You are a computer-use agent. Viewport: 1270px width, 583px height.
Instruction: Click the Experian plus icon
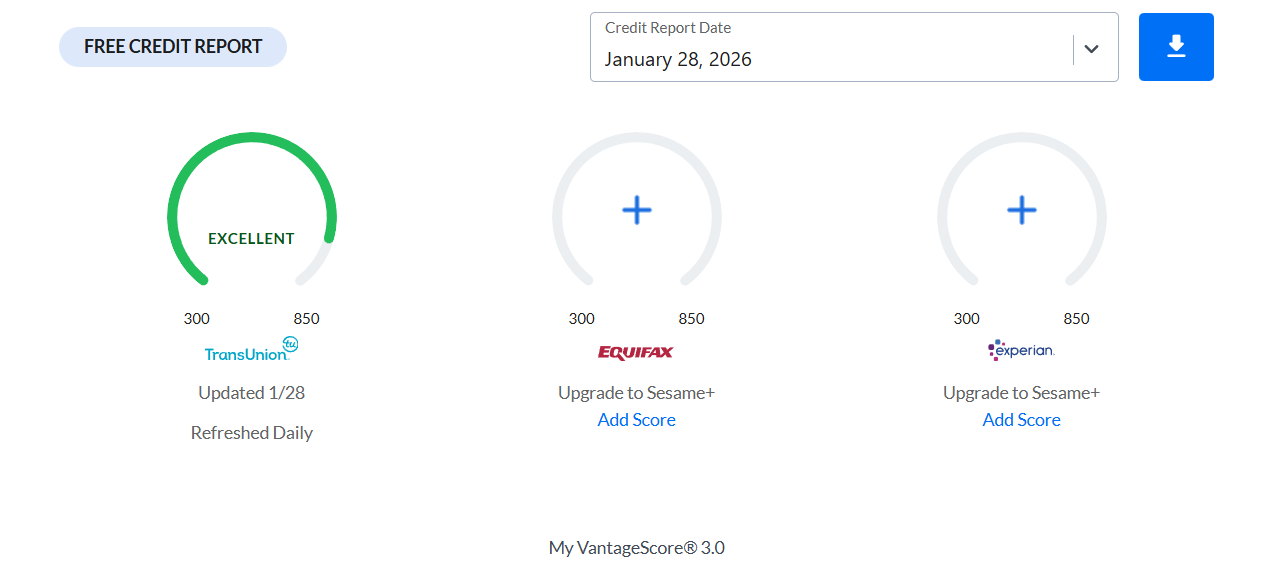[1021, 210]
